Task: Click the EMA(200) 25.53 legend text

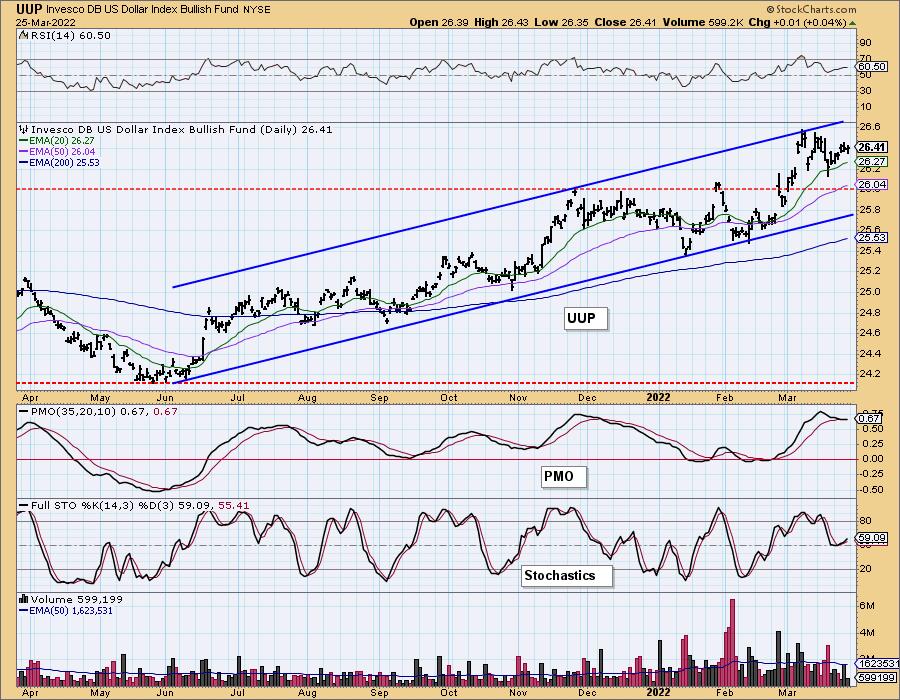Action: [x=64, y=162]
